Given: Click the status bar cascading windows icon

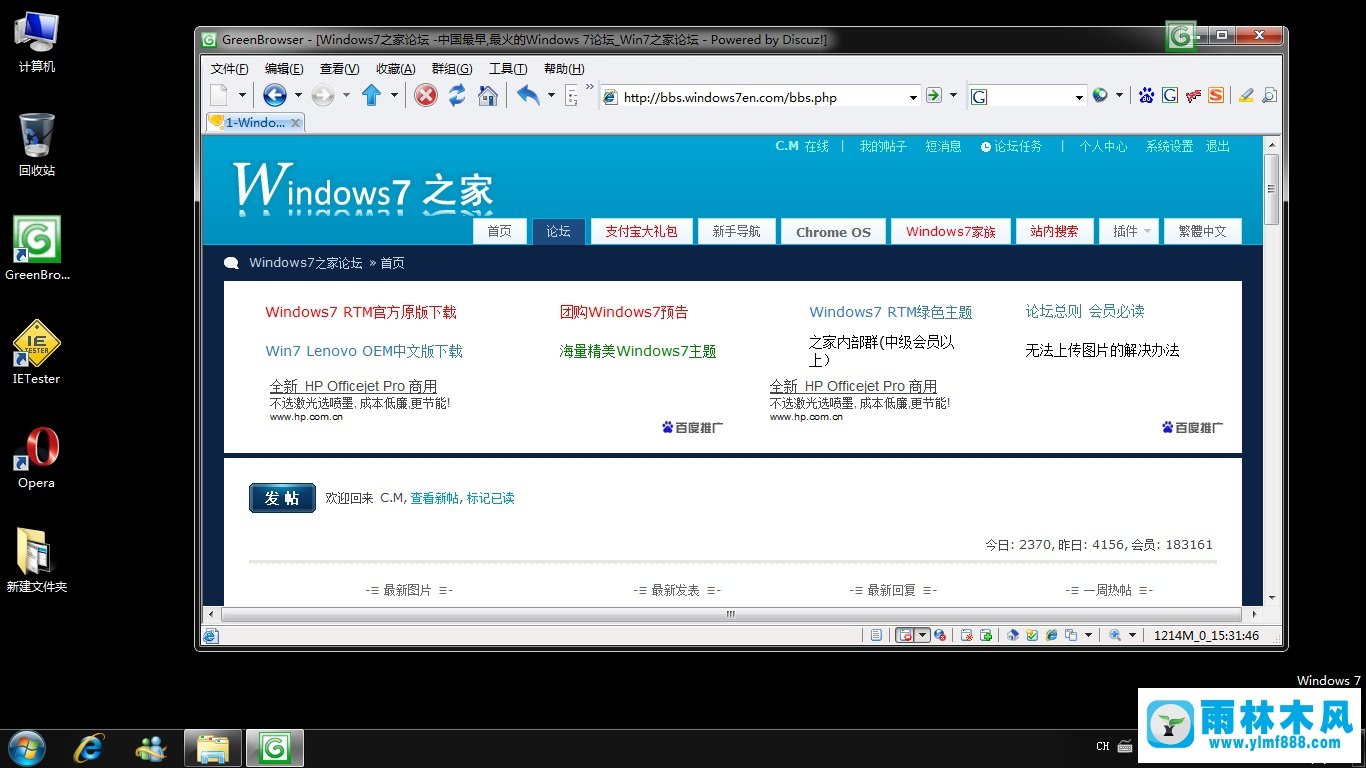Looking at the screenshot, I should [1071, 635].
